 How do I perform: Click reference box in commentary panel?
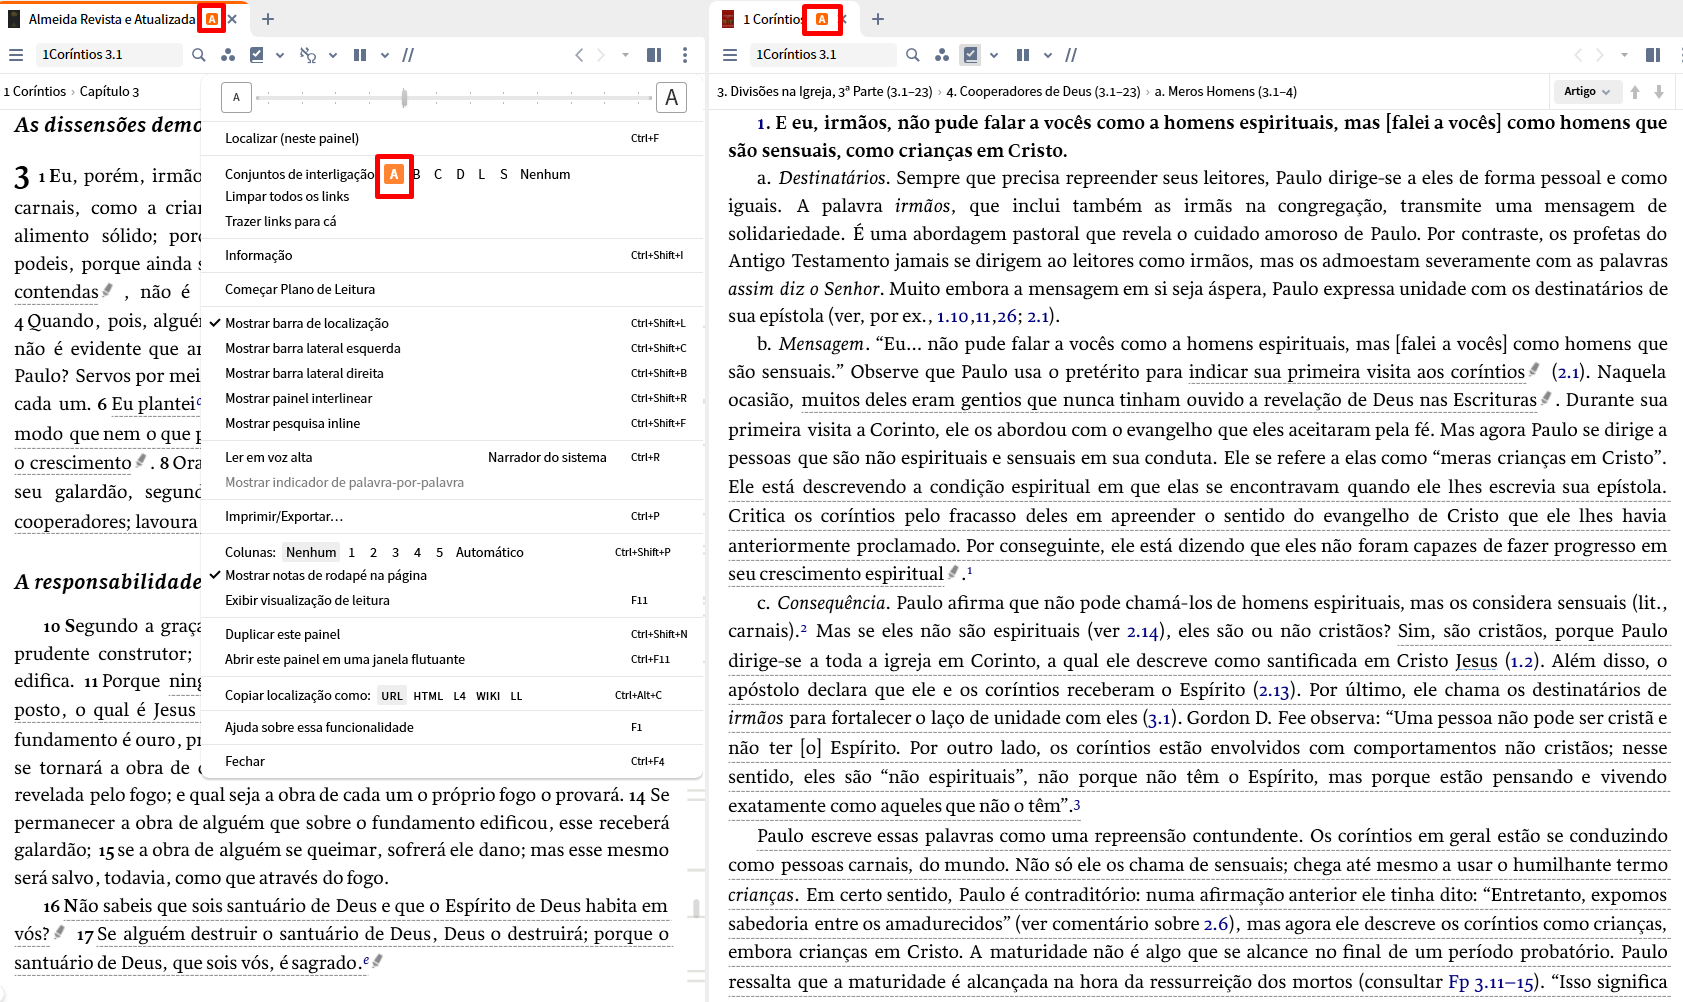824,55
